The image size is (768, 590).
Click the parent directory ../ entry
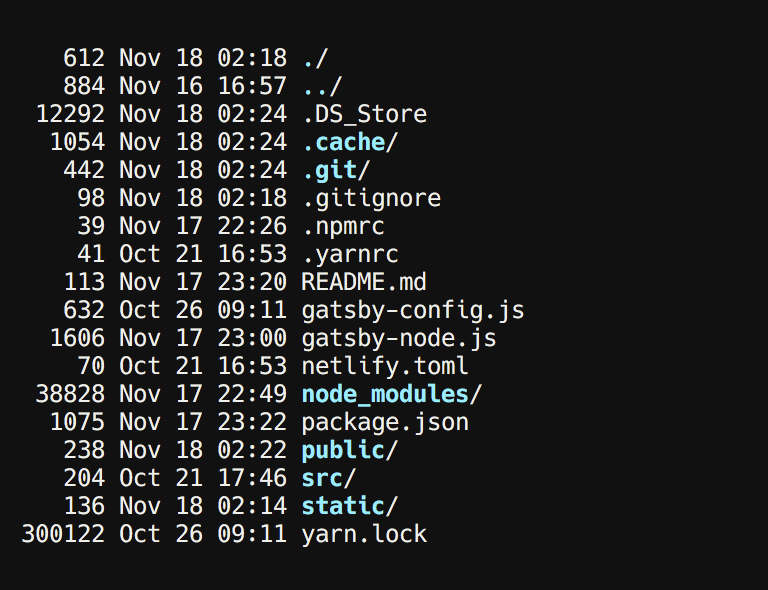[x=322, y=87]
